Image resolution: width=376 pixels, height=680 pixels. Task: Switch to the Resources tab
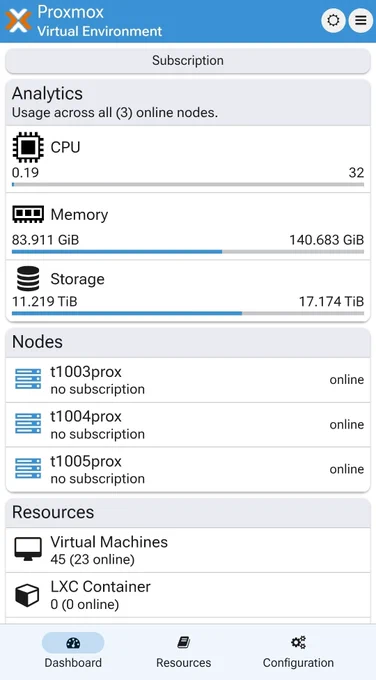(183, 651)
